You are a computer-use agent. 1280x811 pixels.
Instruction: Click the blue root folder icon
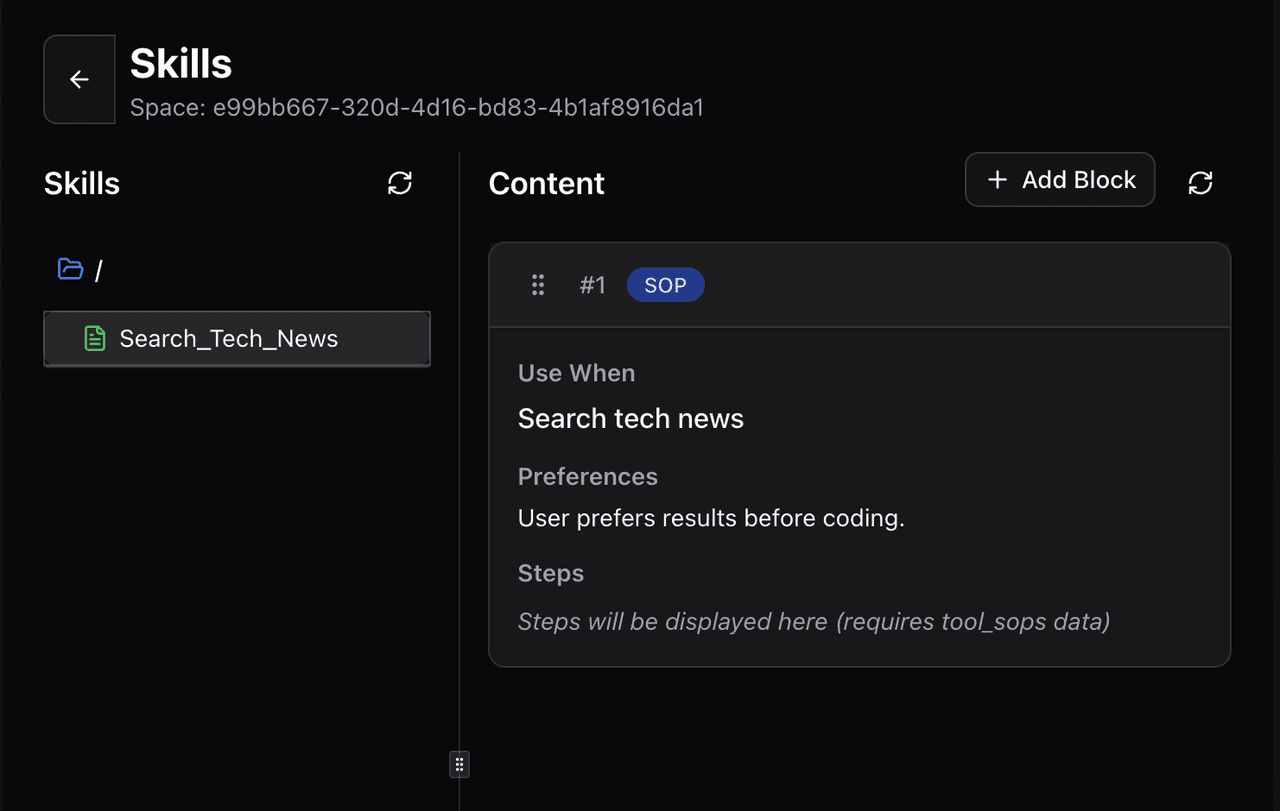[70, 269]
